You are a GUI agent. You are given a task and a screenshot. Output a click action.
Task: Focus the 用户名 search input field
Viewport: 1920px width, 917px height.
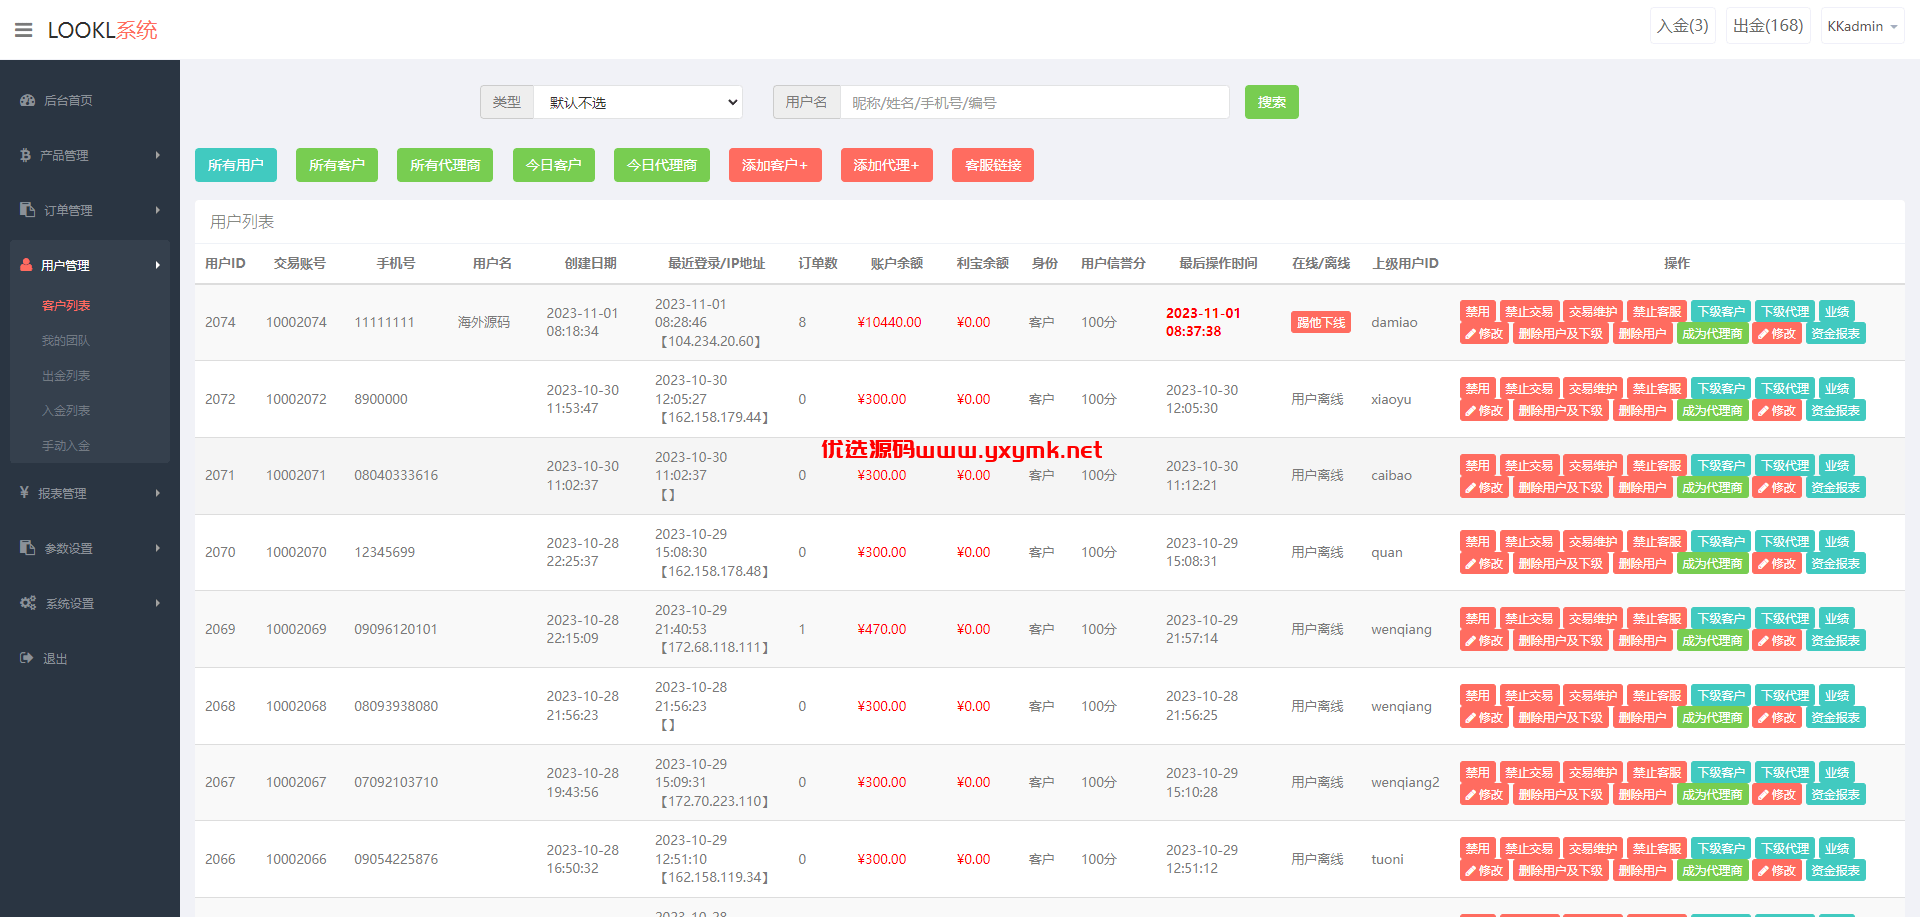(1035, 102)
